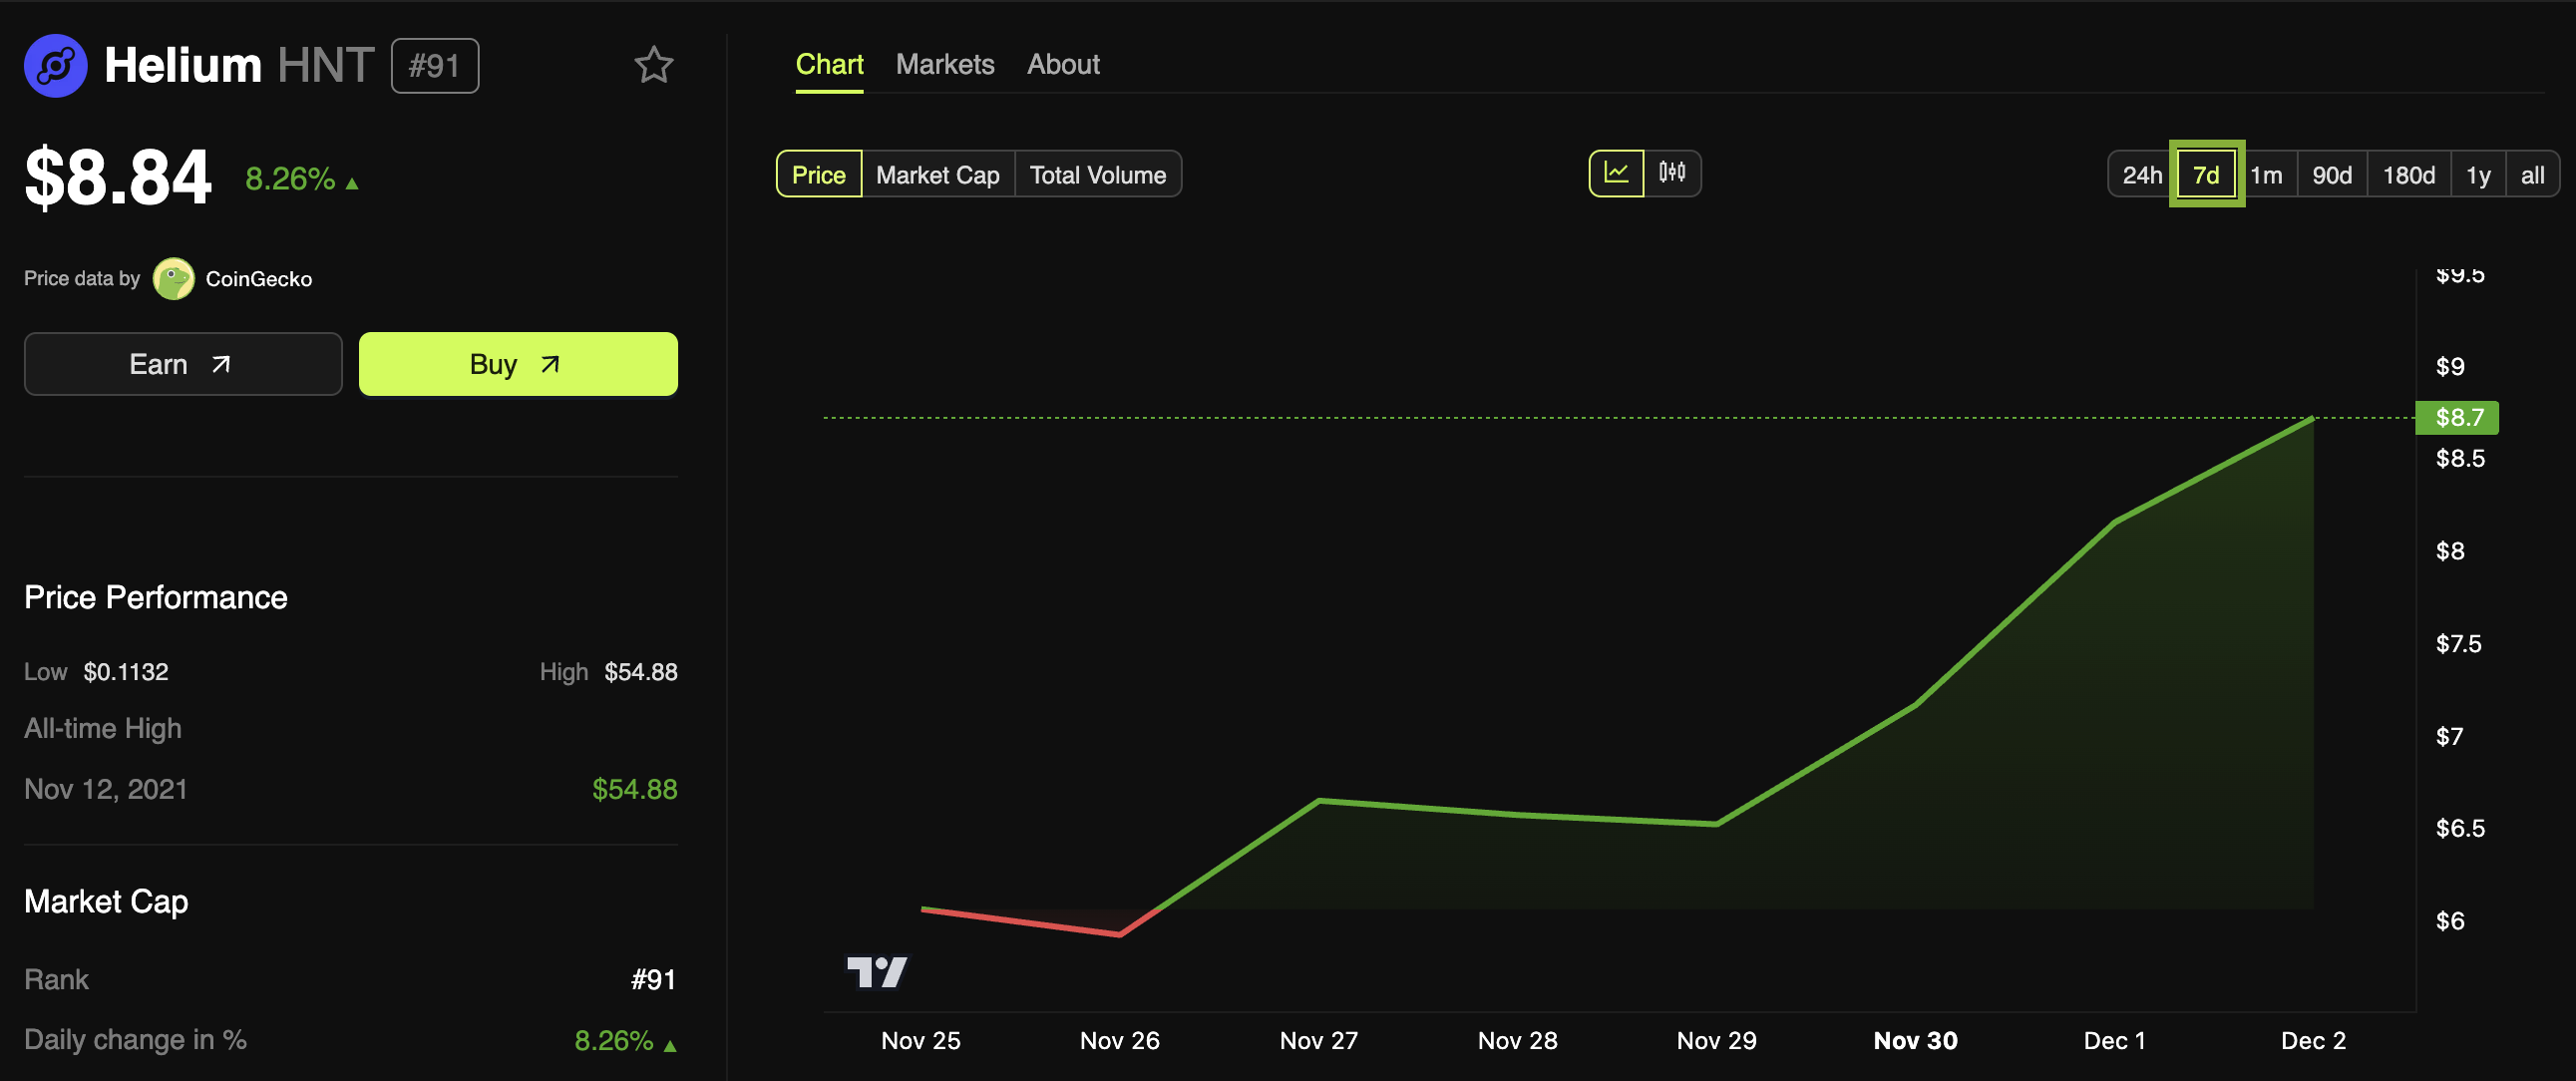Click the $8.7 current price label
Viewport: 2576px width, 1081px height.
point(2457,418)
